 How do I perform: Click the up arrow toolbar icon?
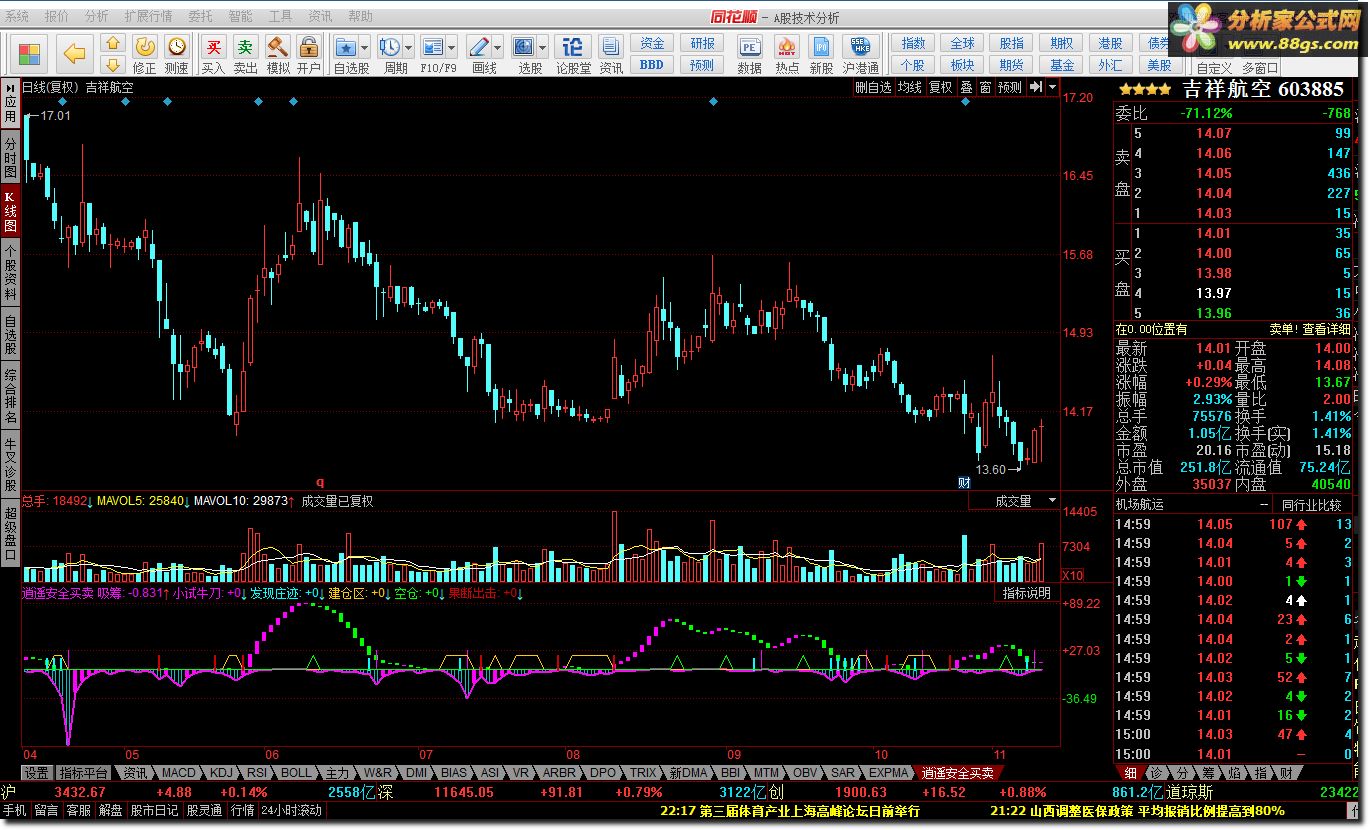113,44
